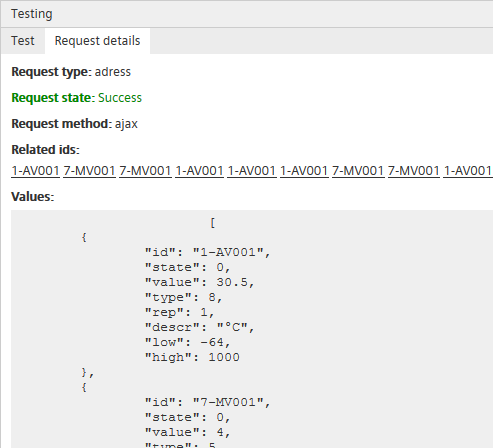Click the Testing panel header
The image size is (493, 448).
[x=247, y=14]
